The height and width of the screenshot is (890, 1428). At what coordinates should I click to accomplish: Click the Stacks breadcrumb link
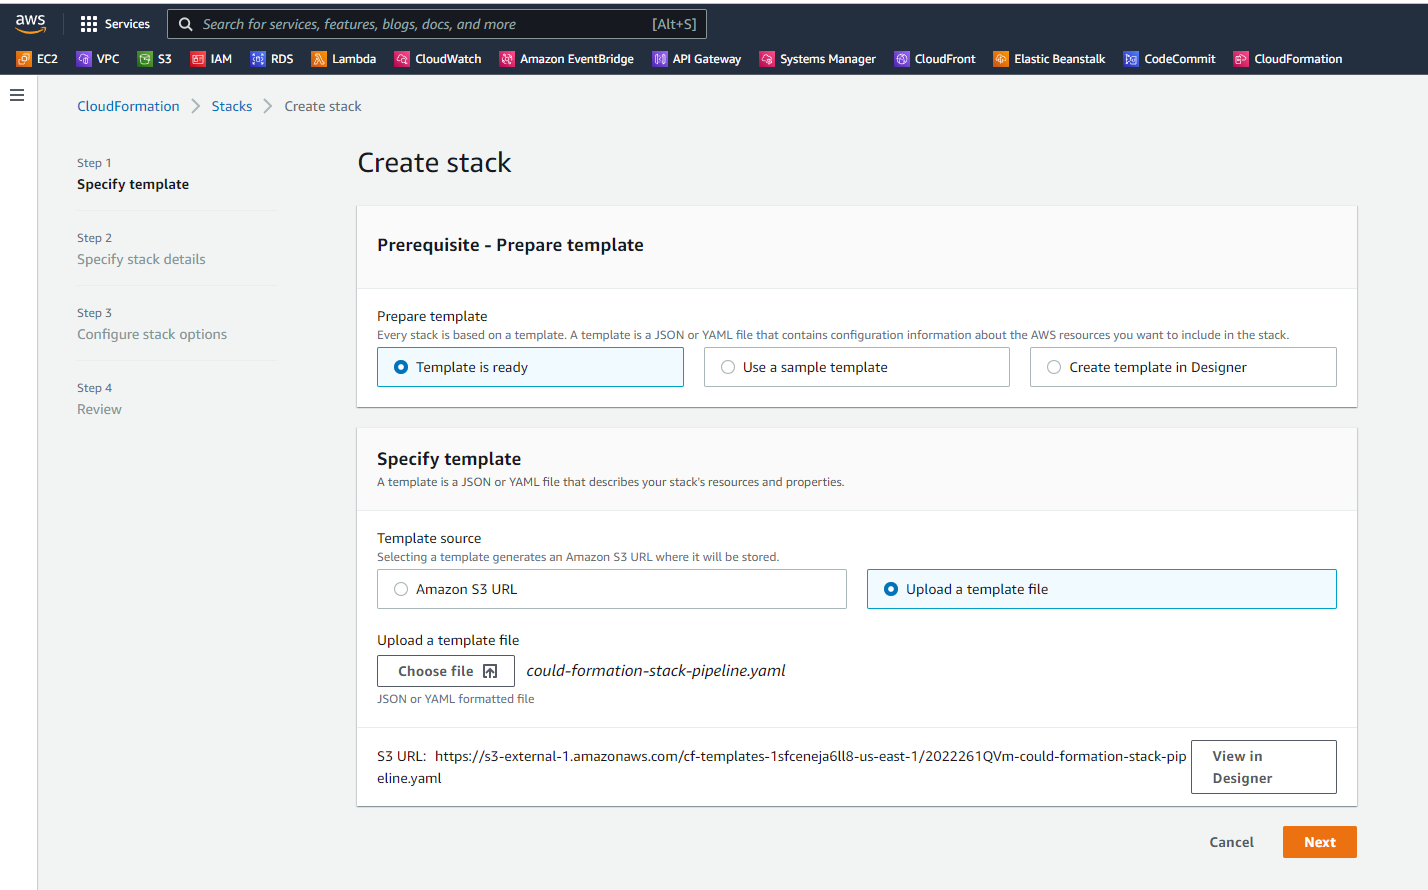coord(231,106)
